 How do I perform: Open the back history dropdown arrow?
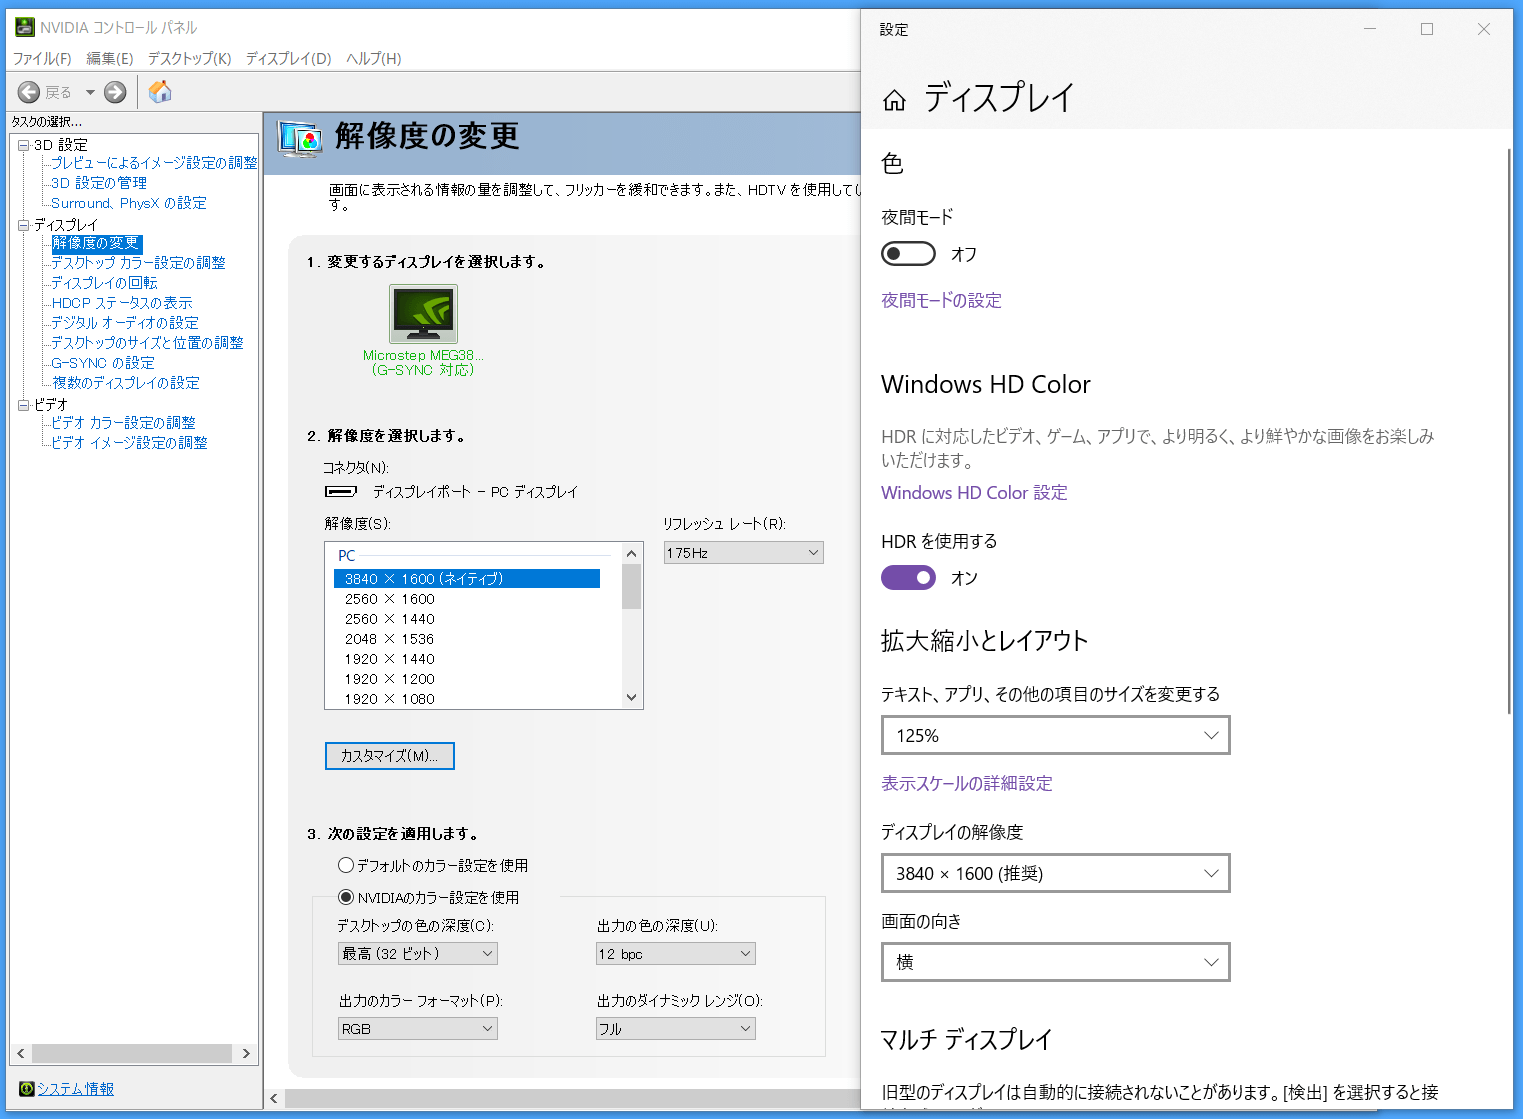coord(90,92)
